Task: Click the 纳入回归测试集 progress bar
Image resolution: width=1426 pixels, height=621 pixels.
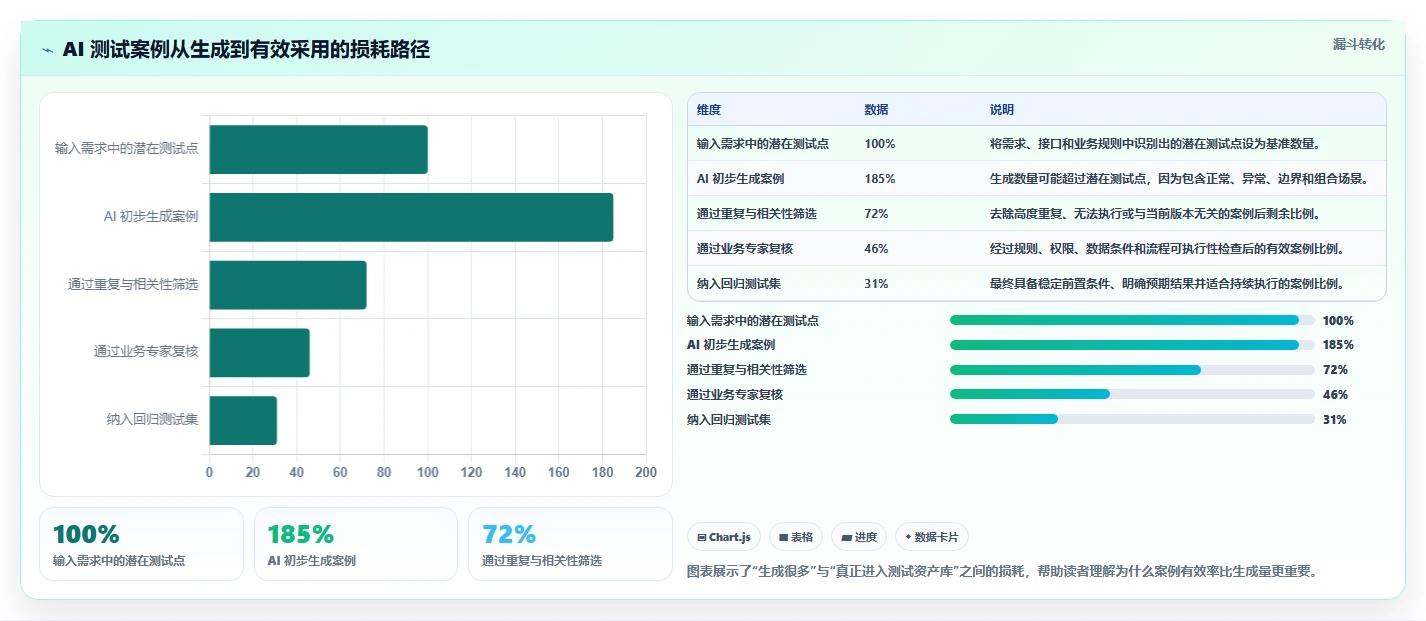Action: tap(1132, 419)
